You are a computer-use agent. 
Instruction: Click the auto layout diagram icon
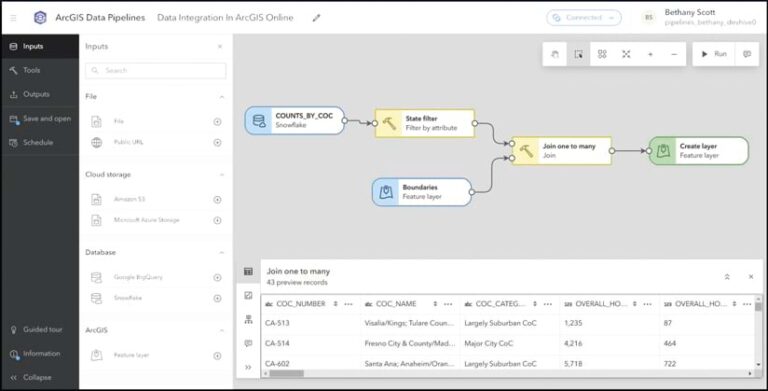point(602,54)
